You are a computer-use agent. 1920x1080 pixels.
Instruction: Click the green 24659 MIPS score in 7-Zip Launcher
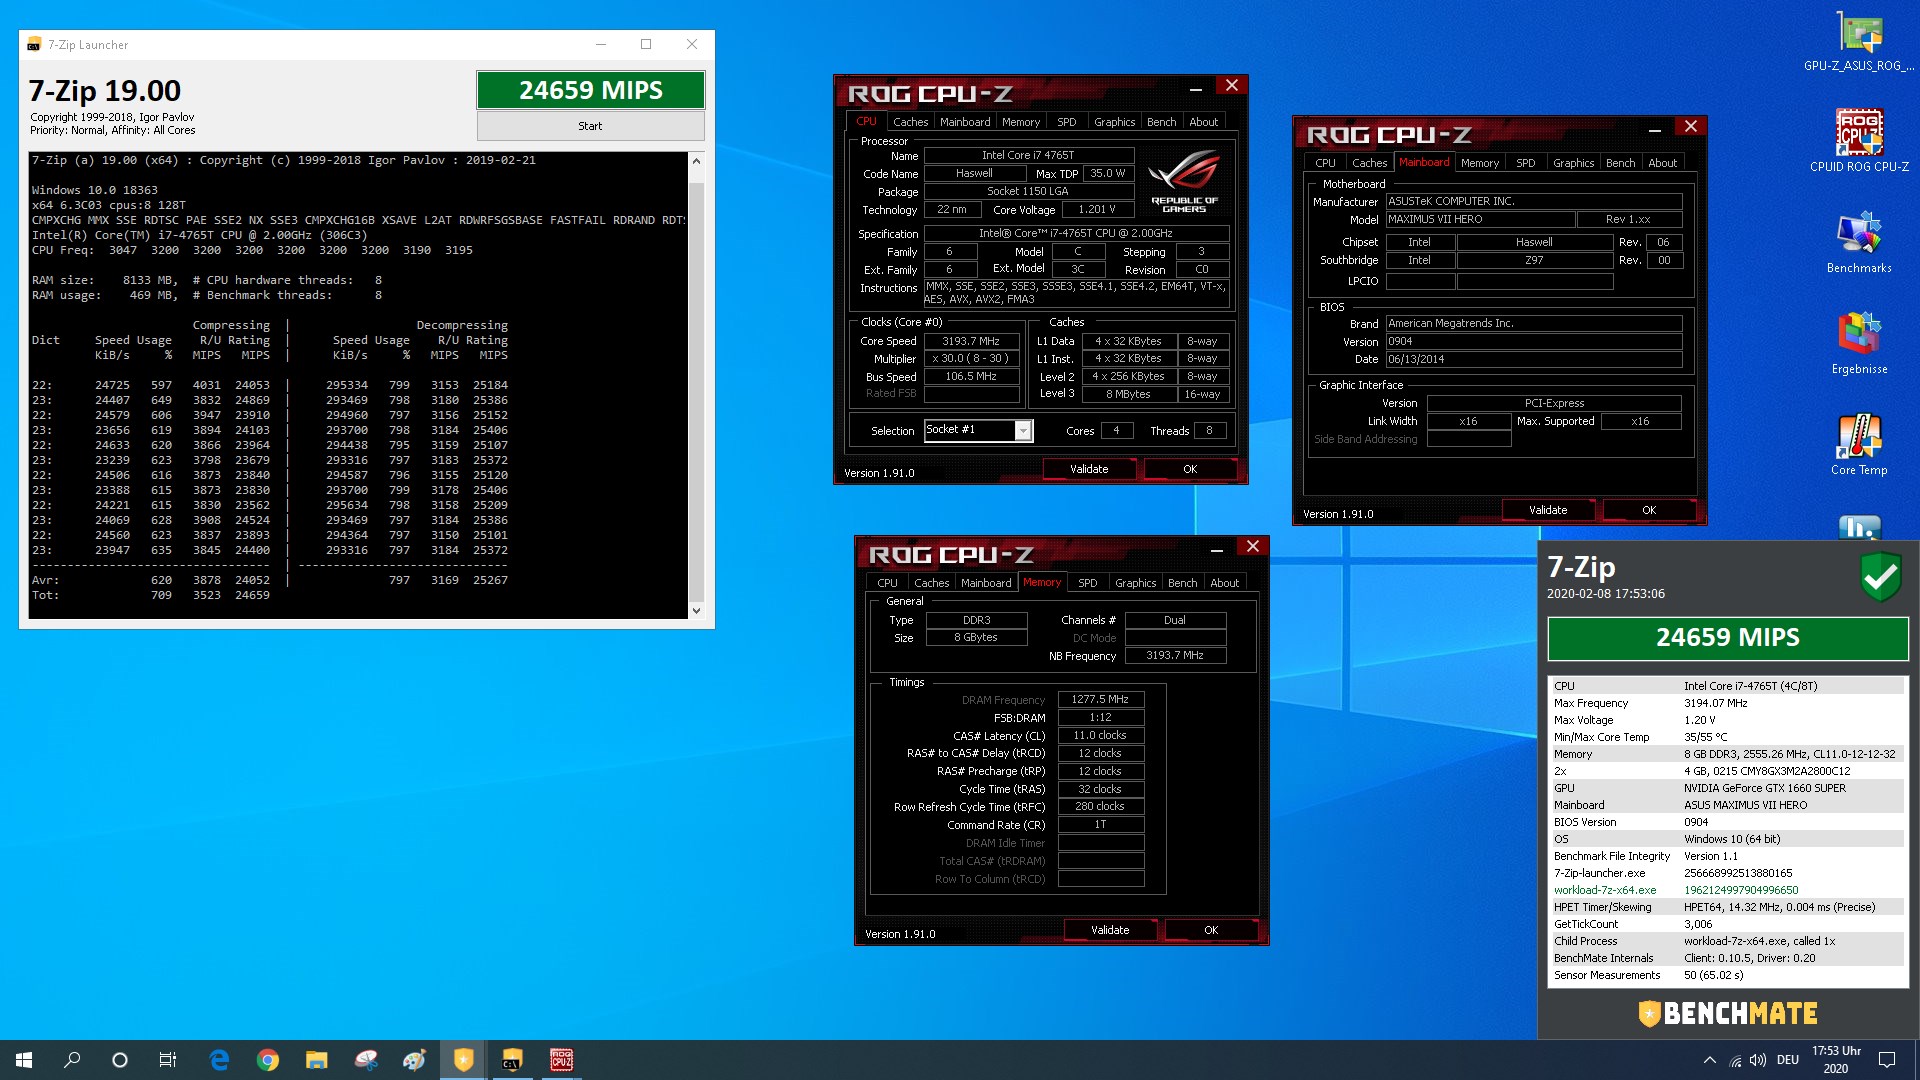coord(591,90)
